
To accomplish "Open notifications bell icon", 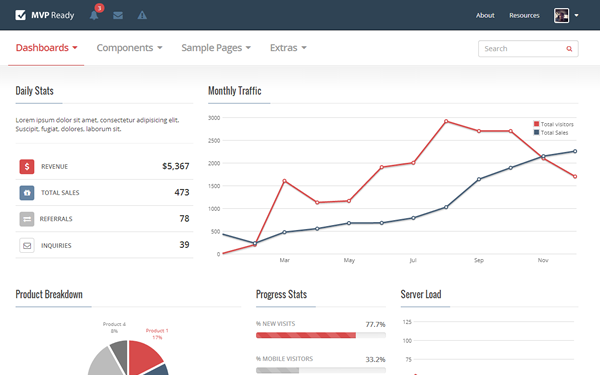I will pos(94,15).
